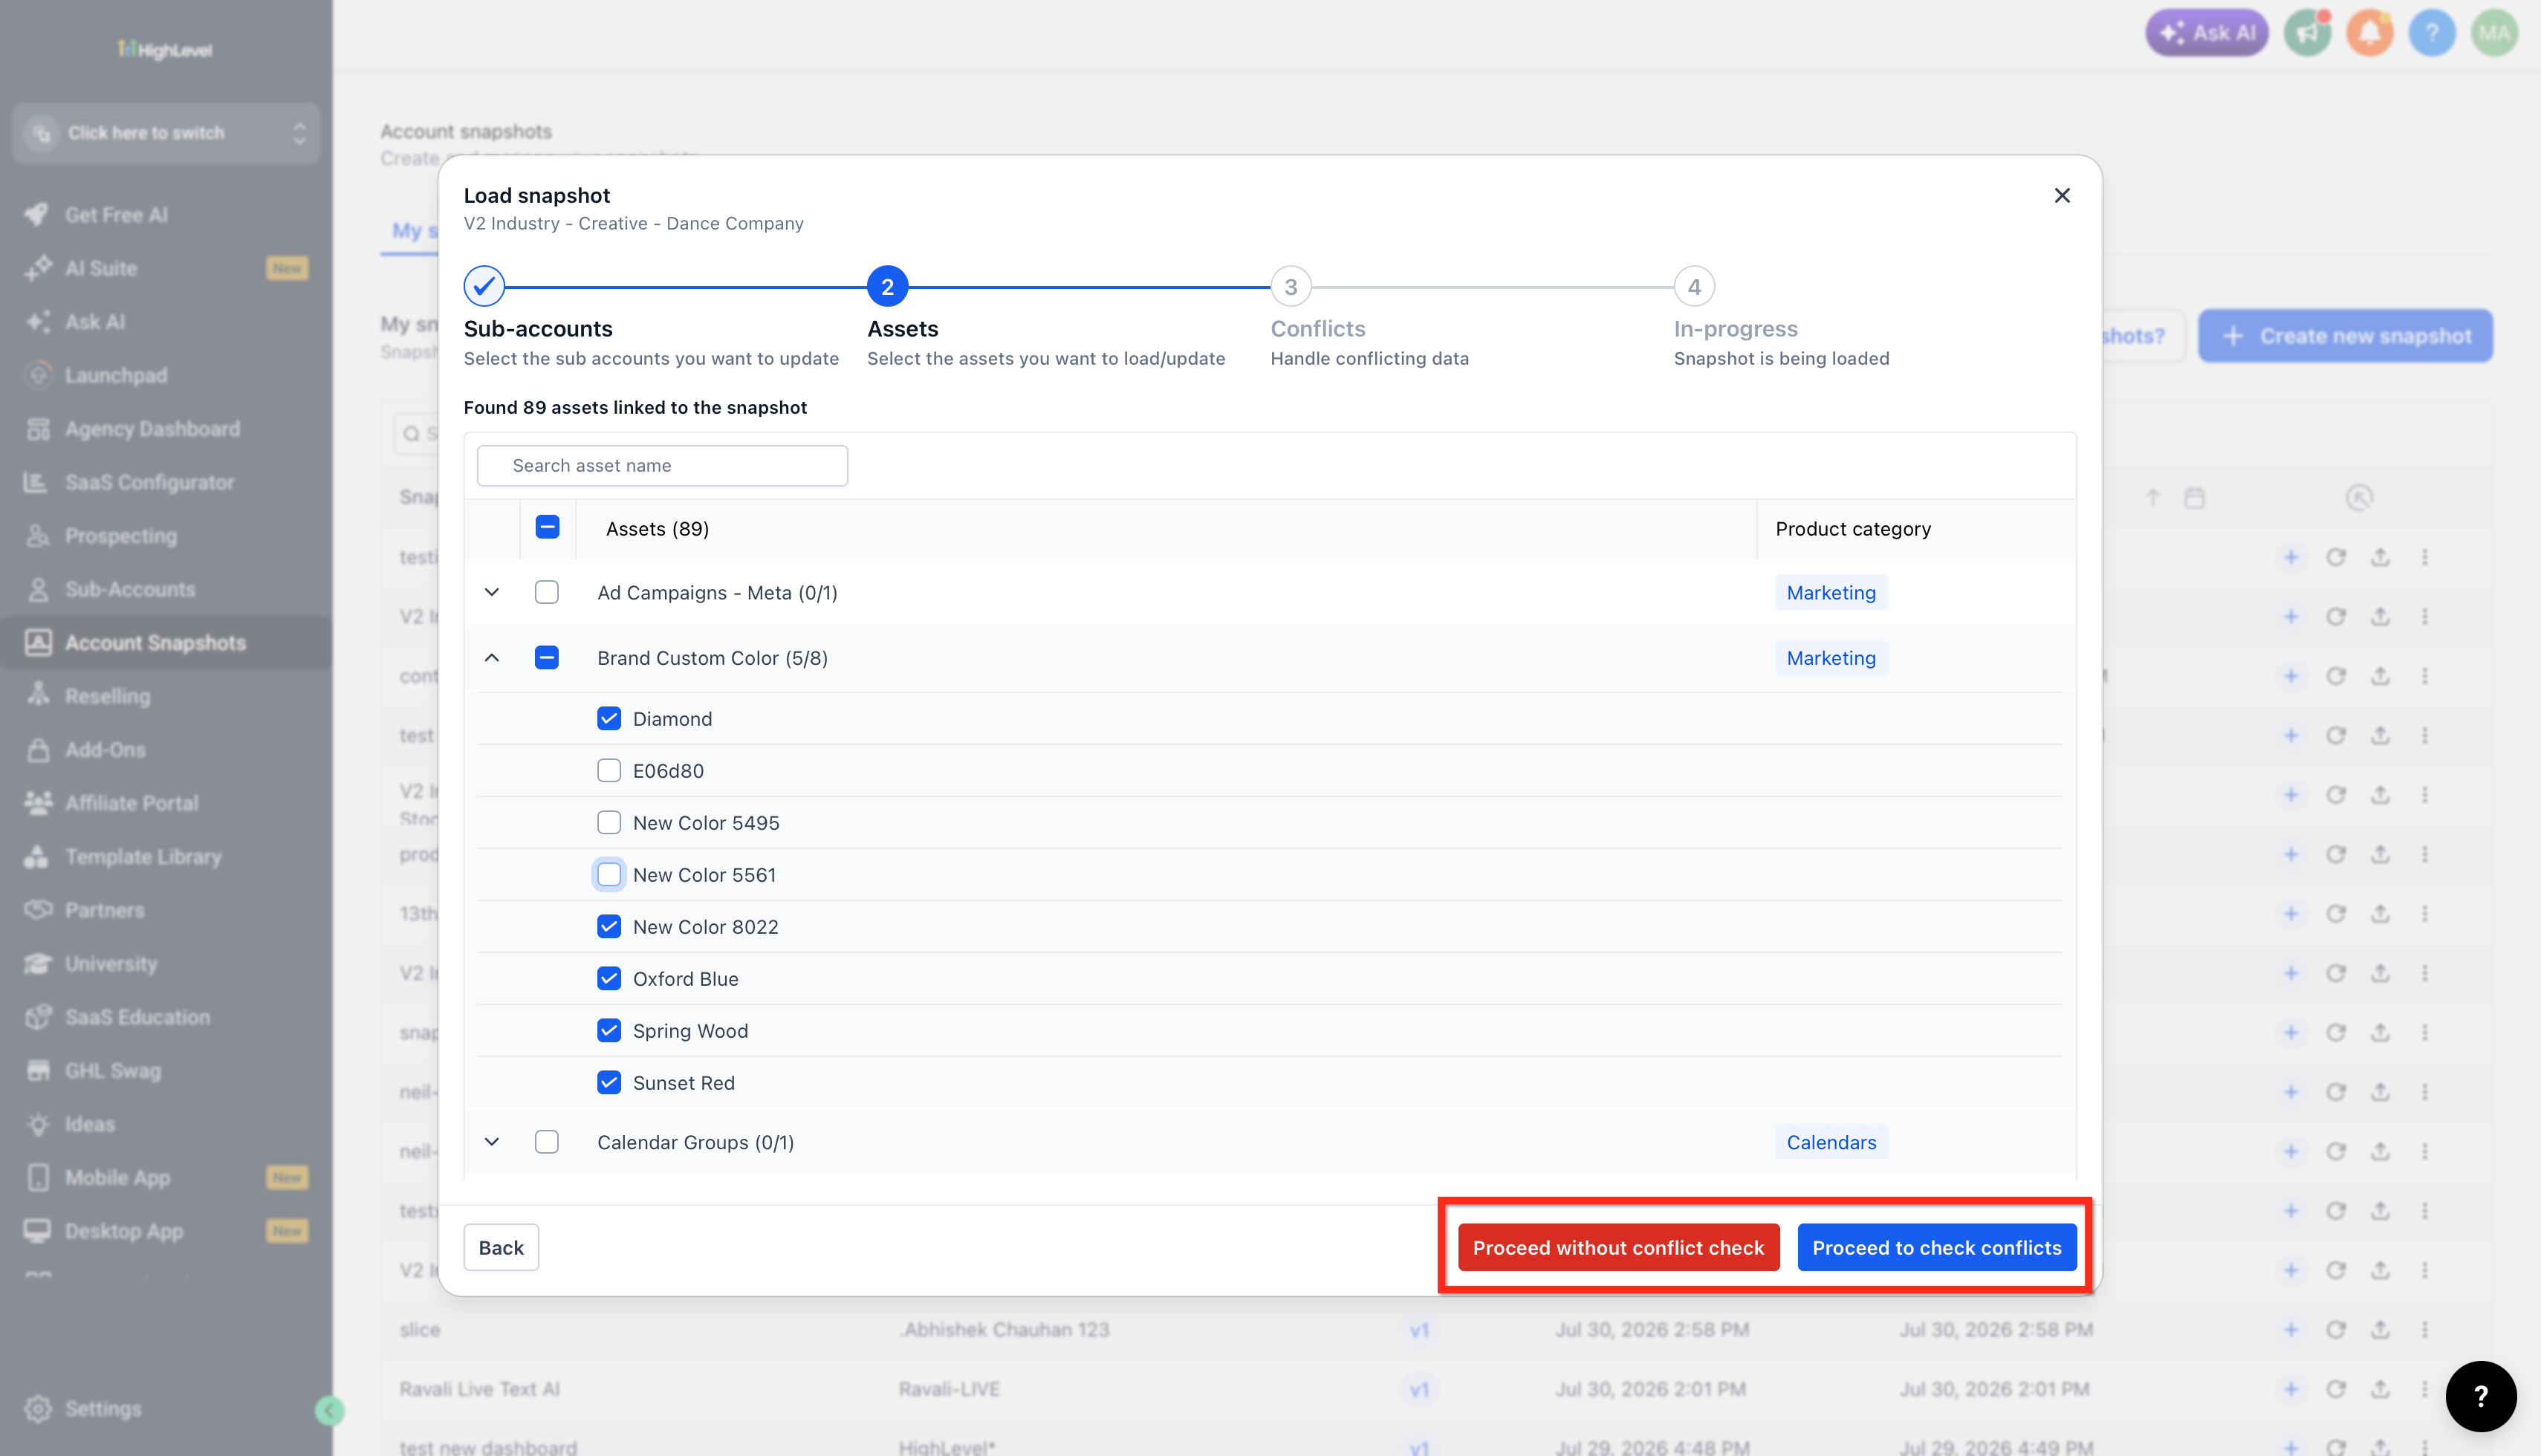Click the Partners handshake icon
The height and width of the screenshot is (1456, 2541).
click(38, 910)
